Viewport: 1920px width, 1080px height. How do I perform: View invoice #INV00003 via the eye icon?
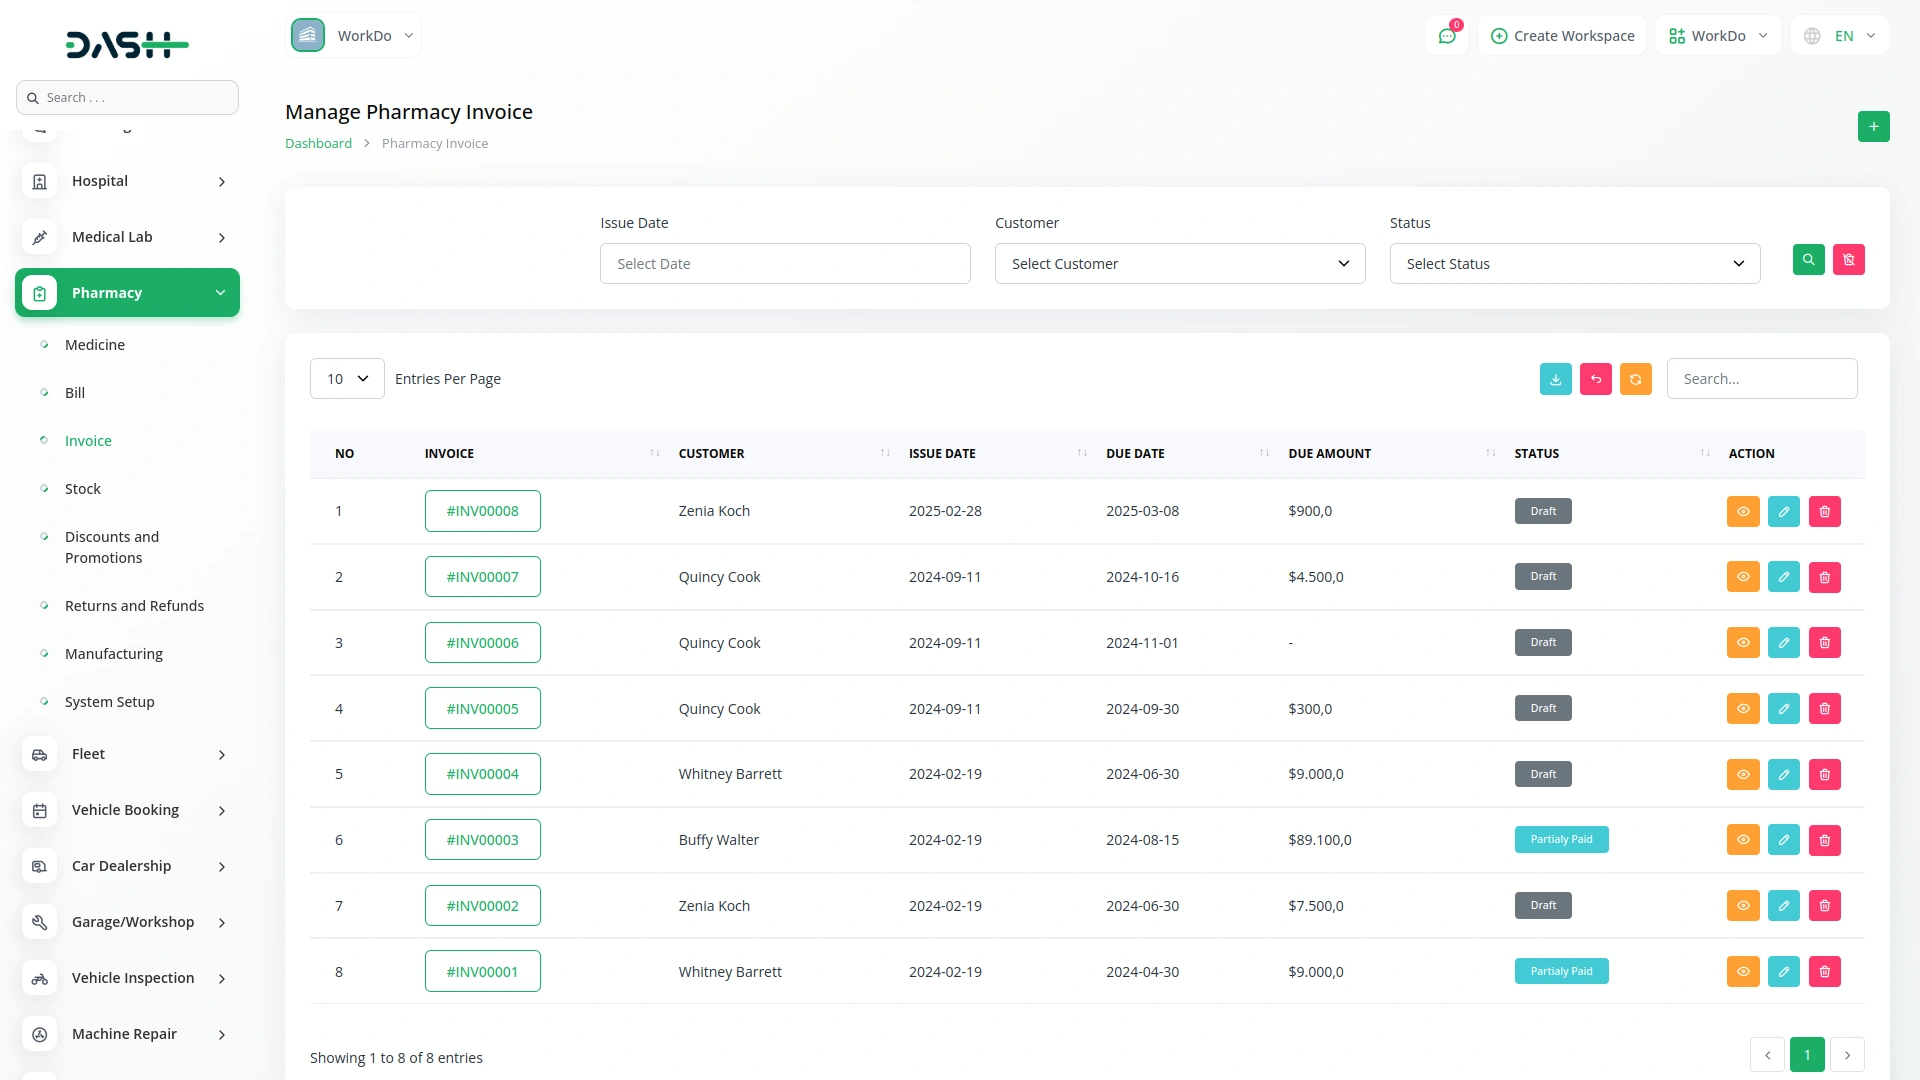coord(1742,840)
